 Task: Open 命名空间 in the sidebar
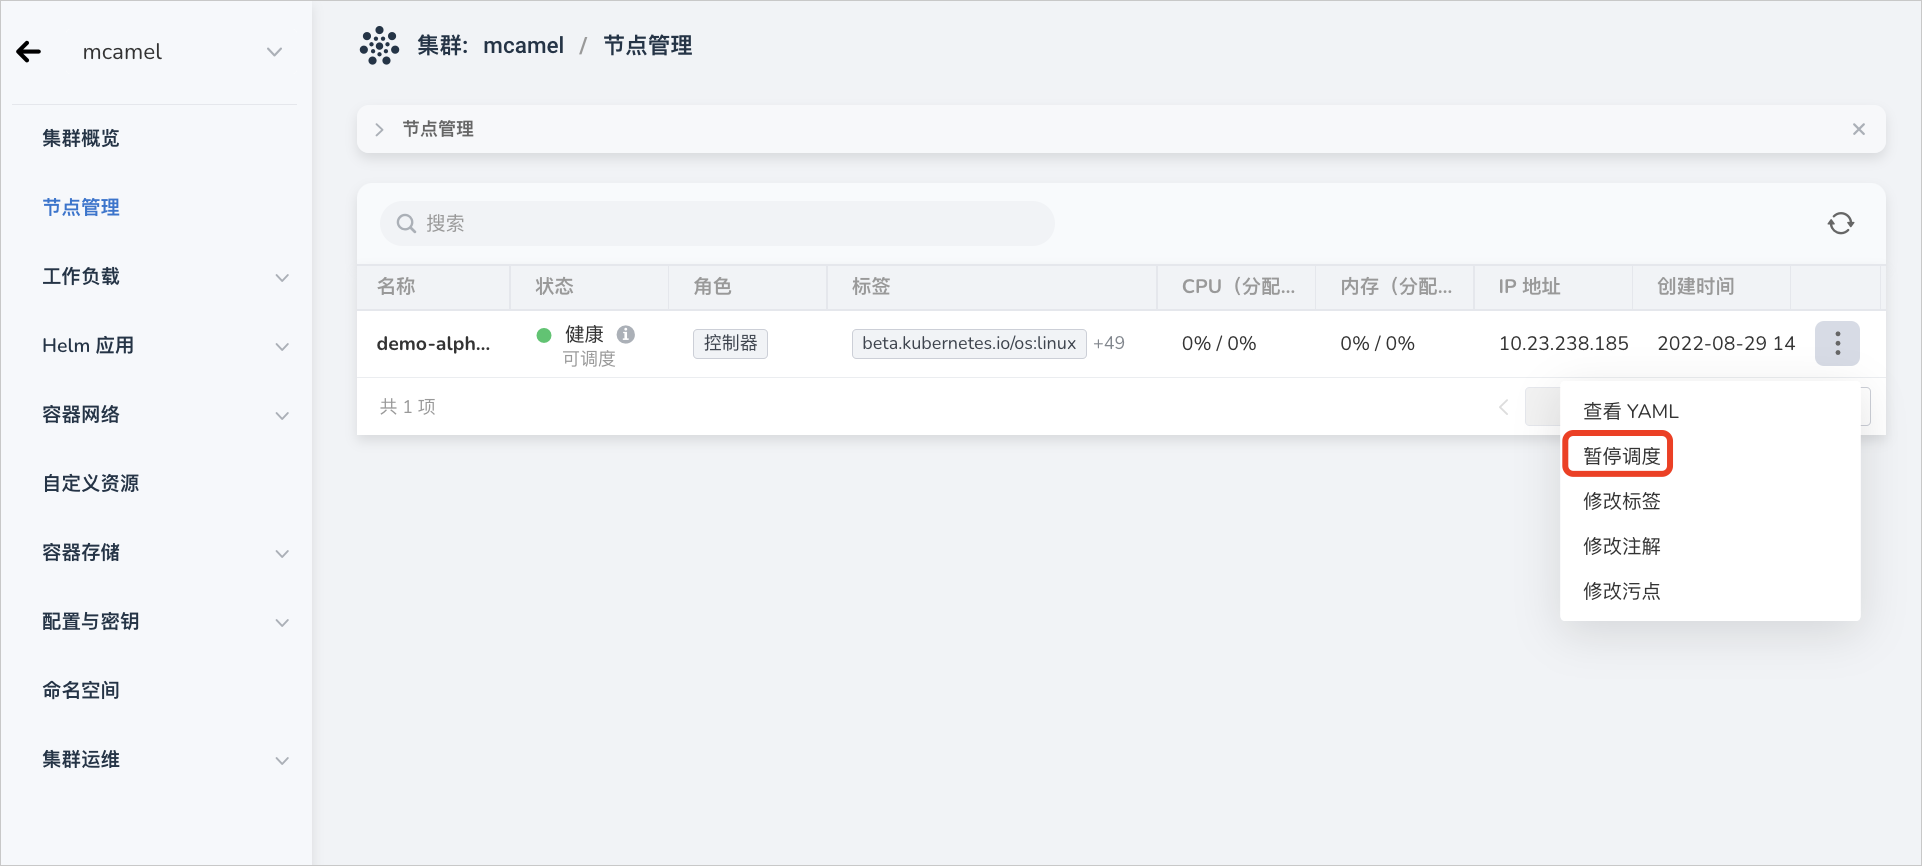pyautogui.click(x=81, y=690)
